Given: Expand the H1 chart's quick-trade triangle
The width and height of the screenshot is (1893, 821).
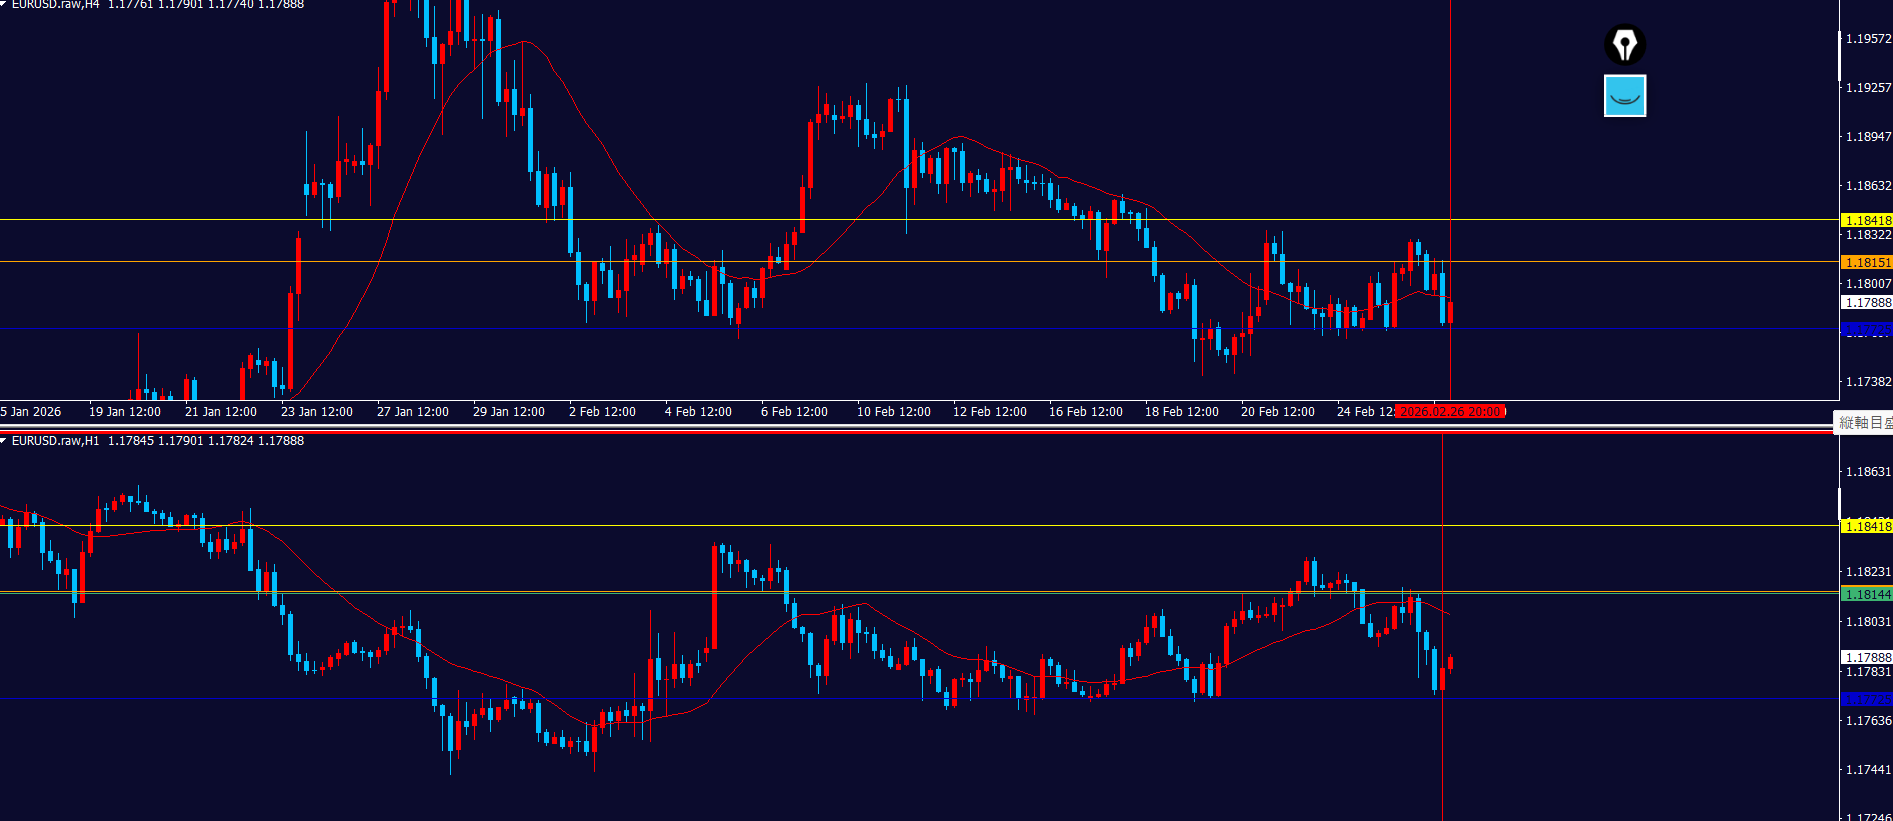Looking at the screenshot, I should click(x=4, y=441).
